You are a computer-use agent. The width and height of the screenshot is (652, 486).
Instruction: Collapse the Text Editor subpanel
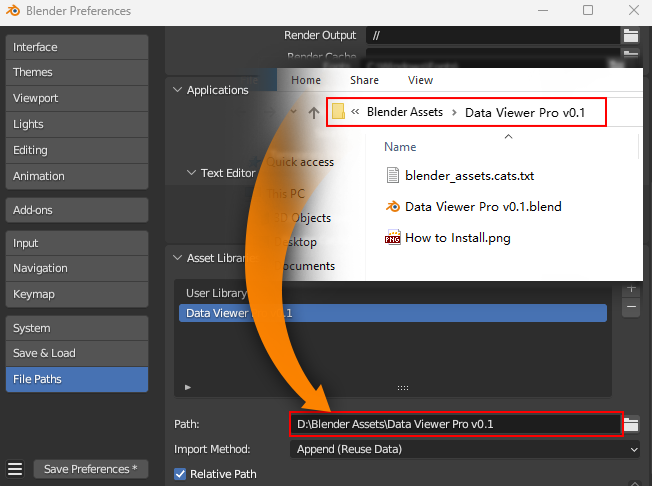[x=191, y=173]
